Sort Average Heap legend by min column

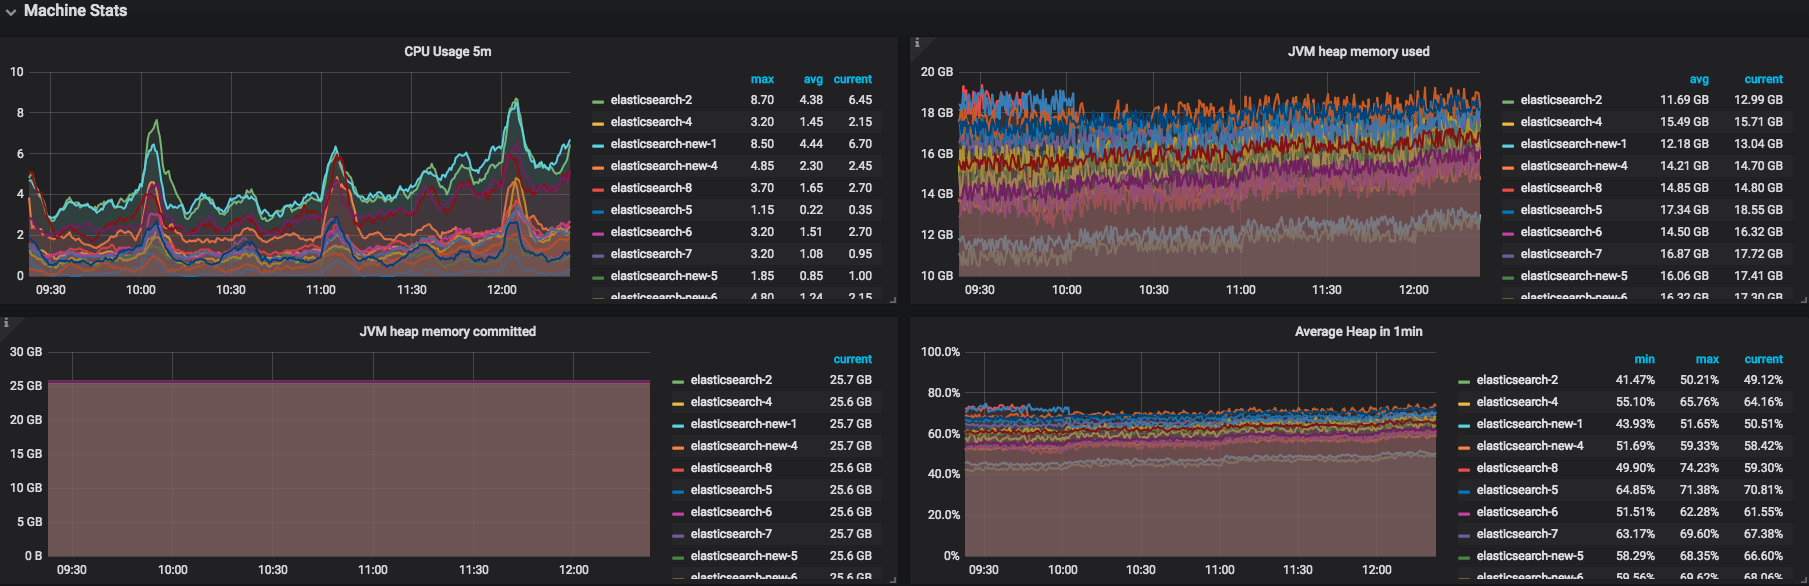(1644, 359)
